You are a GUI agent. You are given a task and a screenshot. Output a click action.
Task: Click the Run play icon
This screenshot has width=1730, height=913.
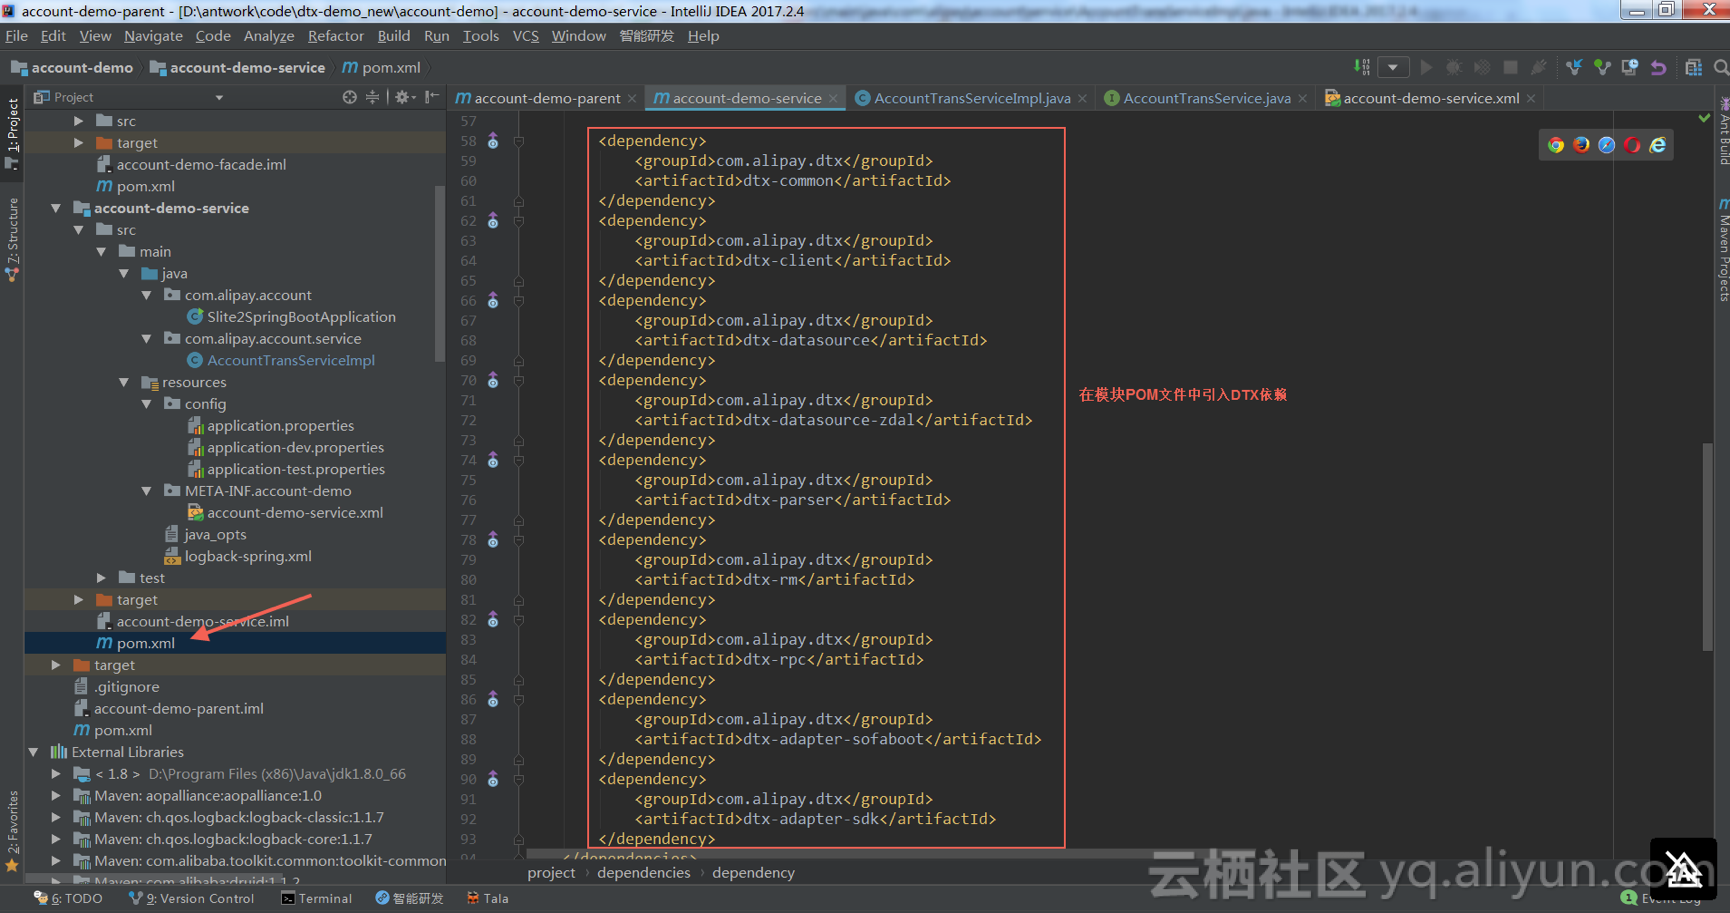[x=1426, y=67]
